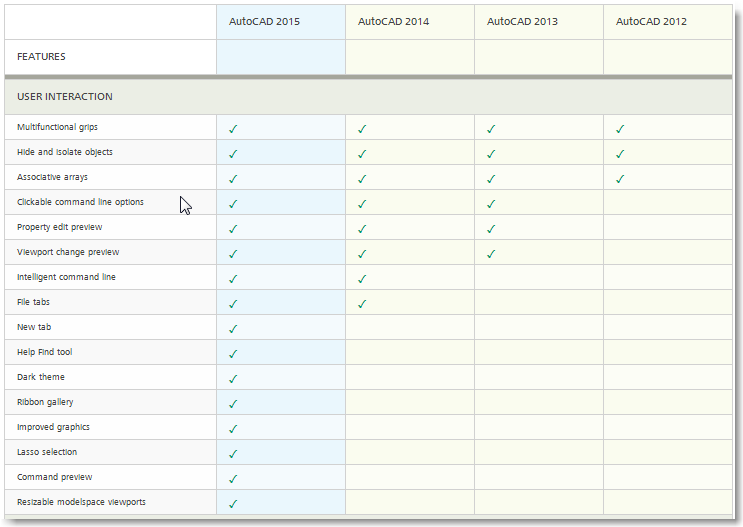Click AutoCAD 2015 checkmark for Lasso selection

coord(233,454)
